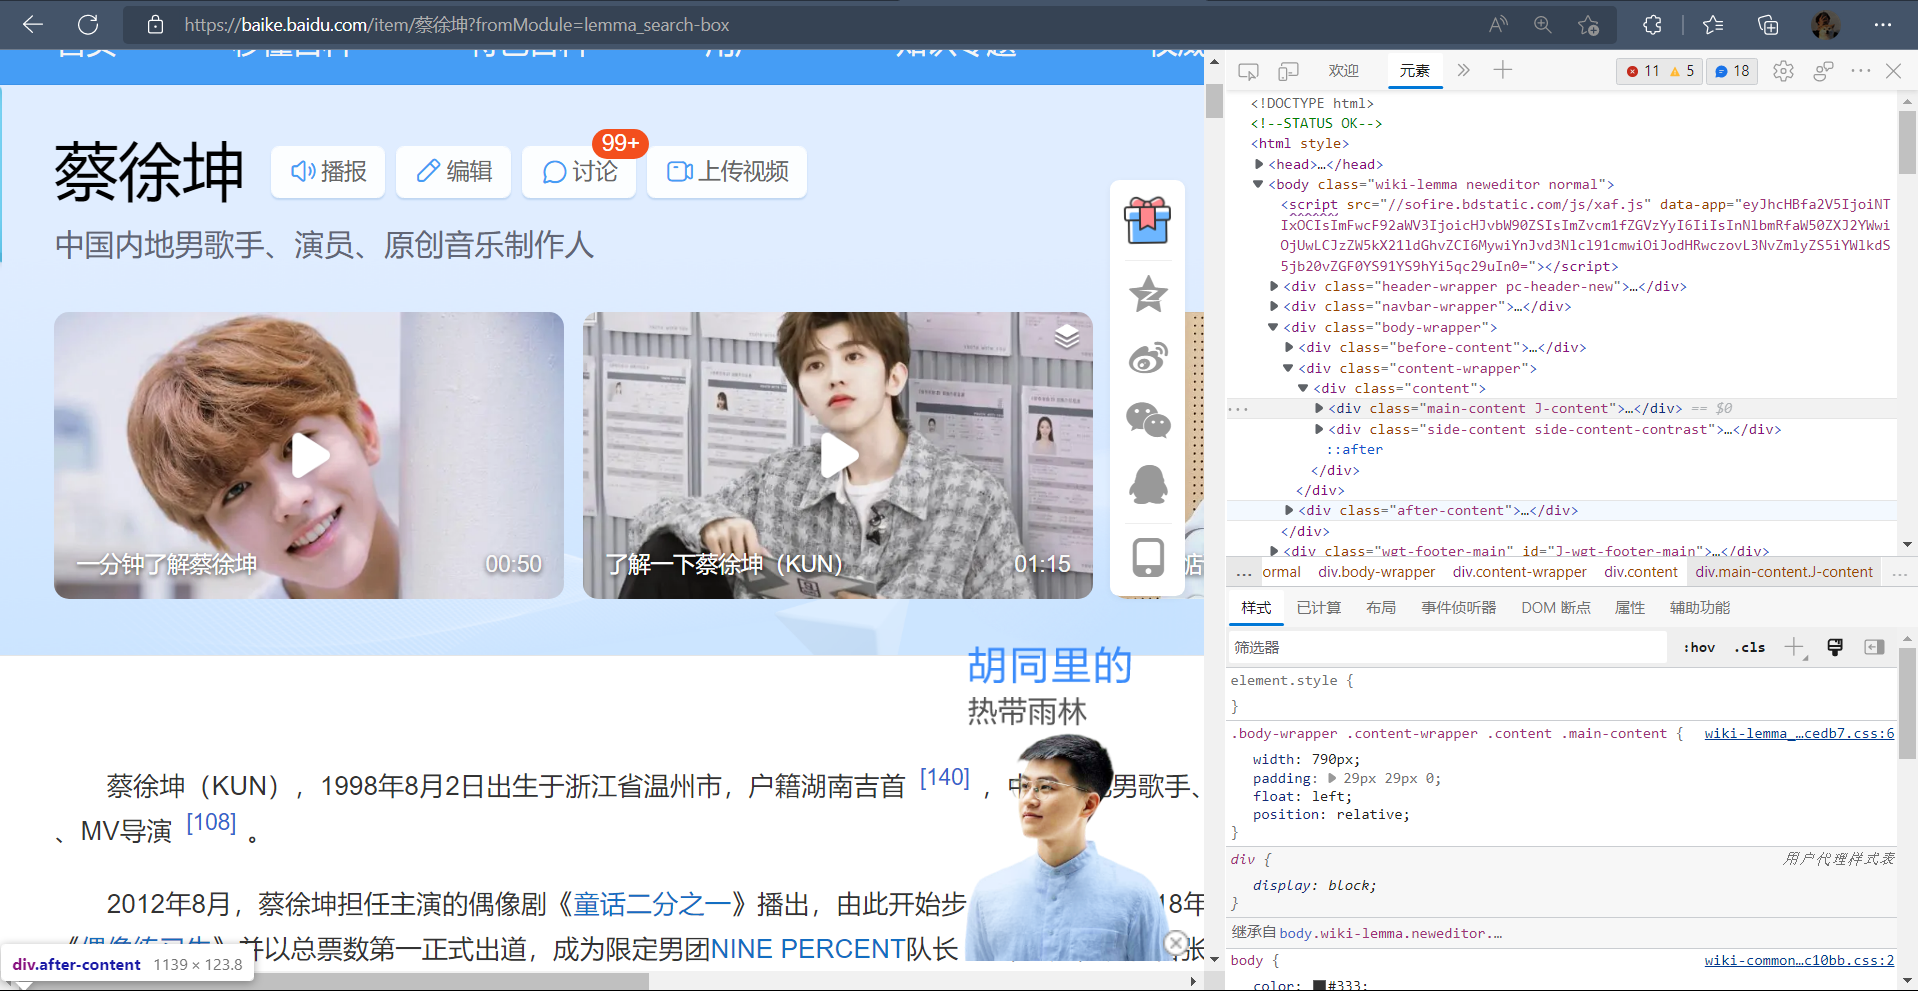Select div.content-wrapper in the breadcrumb

pos(1519,572)
